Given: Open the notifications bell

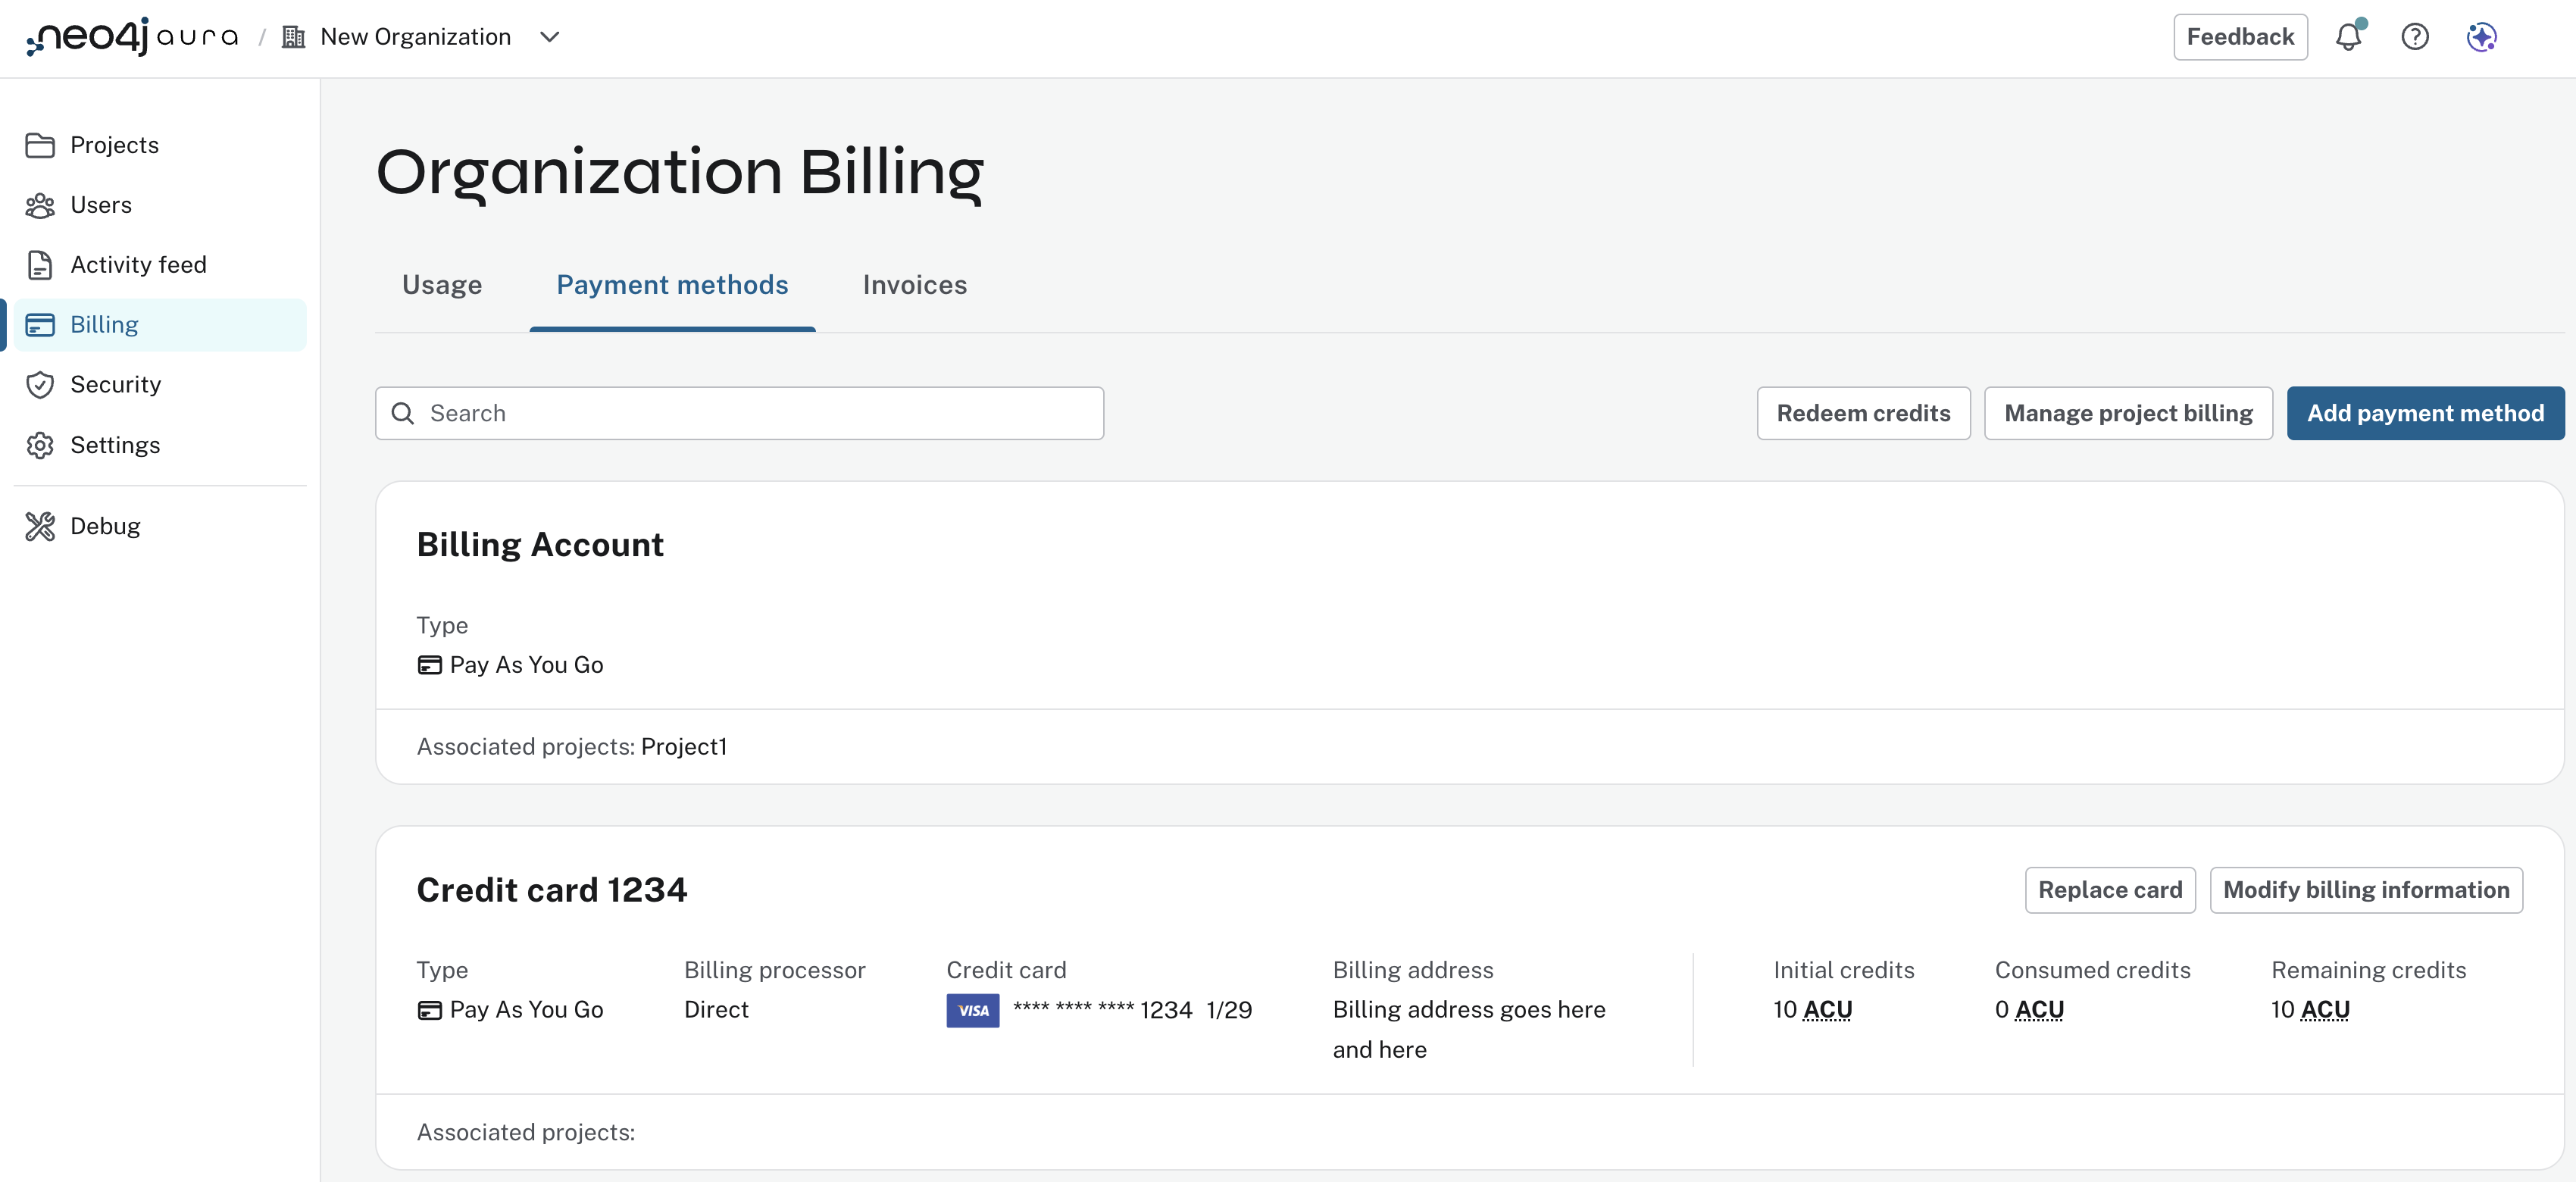Looking at the screenshot, I should coord(2348,37).
